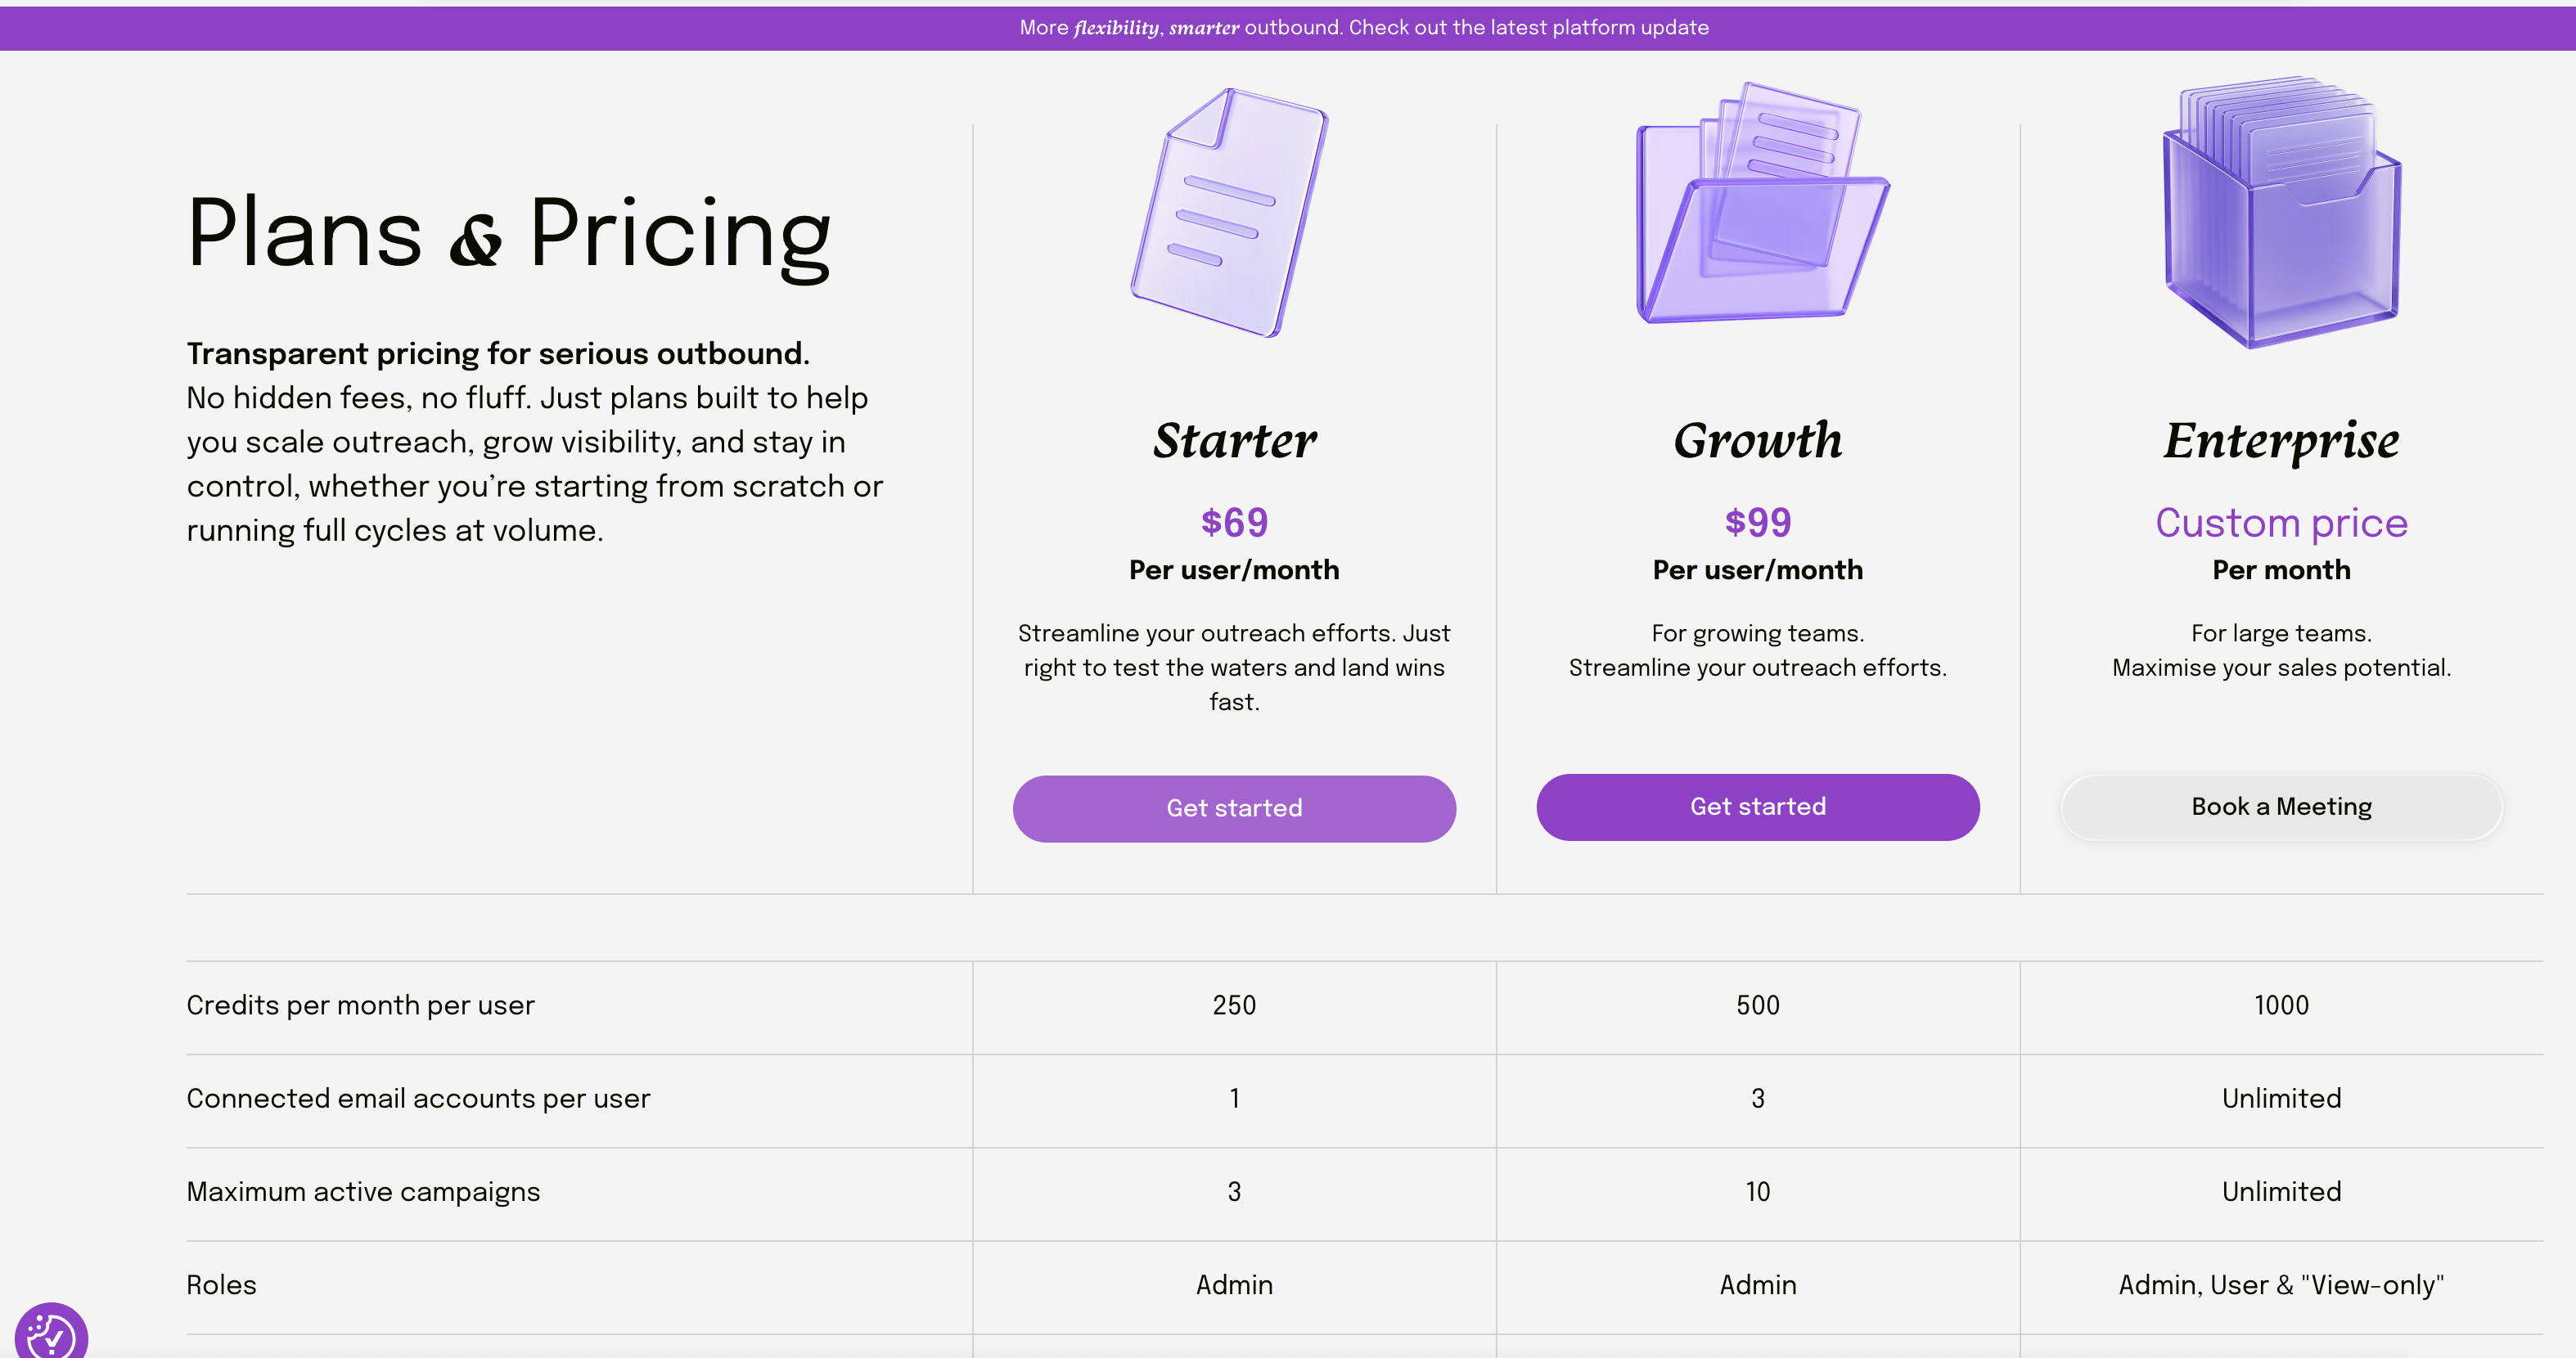Open the latest platform update banner

[x=1364, y=28]
